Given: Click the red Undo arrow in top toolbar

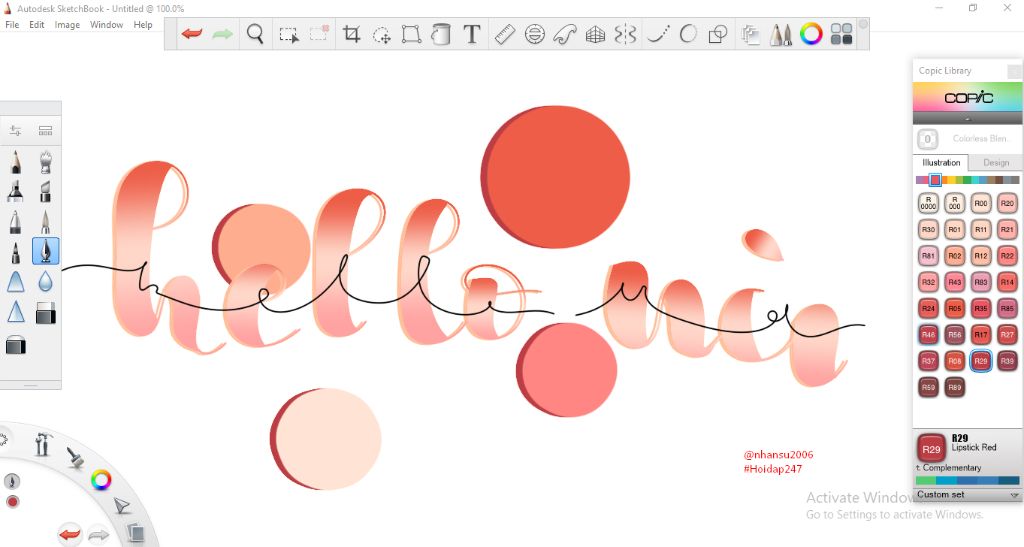Looking at the screenshot, I should (191, 33).
